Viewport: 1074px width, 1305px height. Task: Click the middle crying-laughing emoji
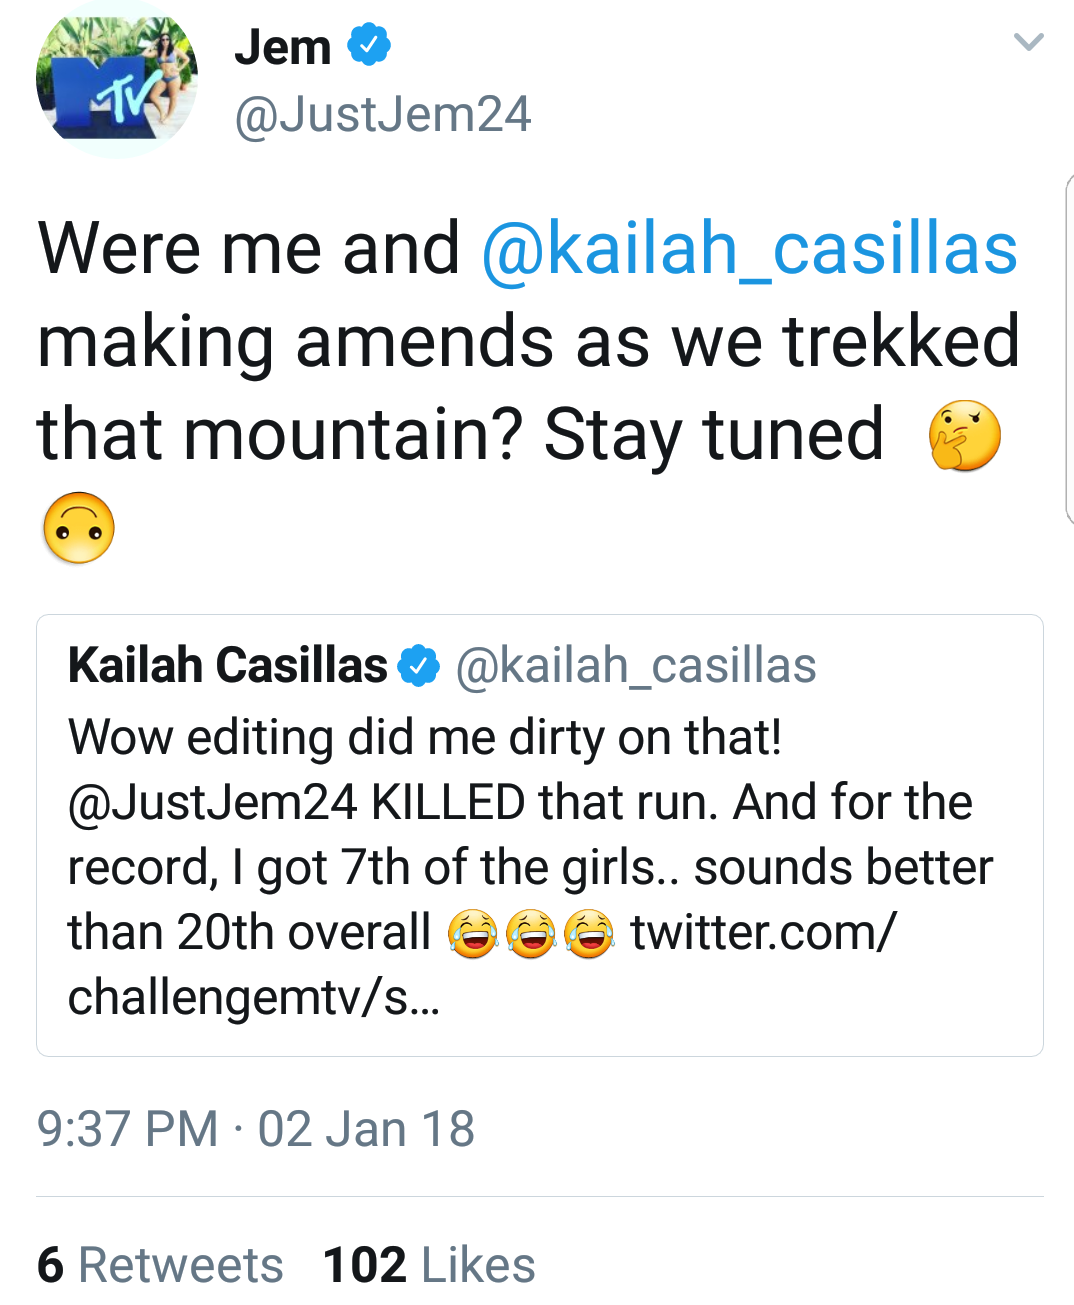(x=531, y=934)
